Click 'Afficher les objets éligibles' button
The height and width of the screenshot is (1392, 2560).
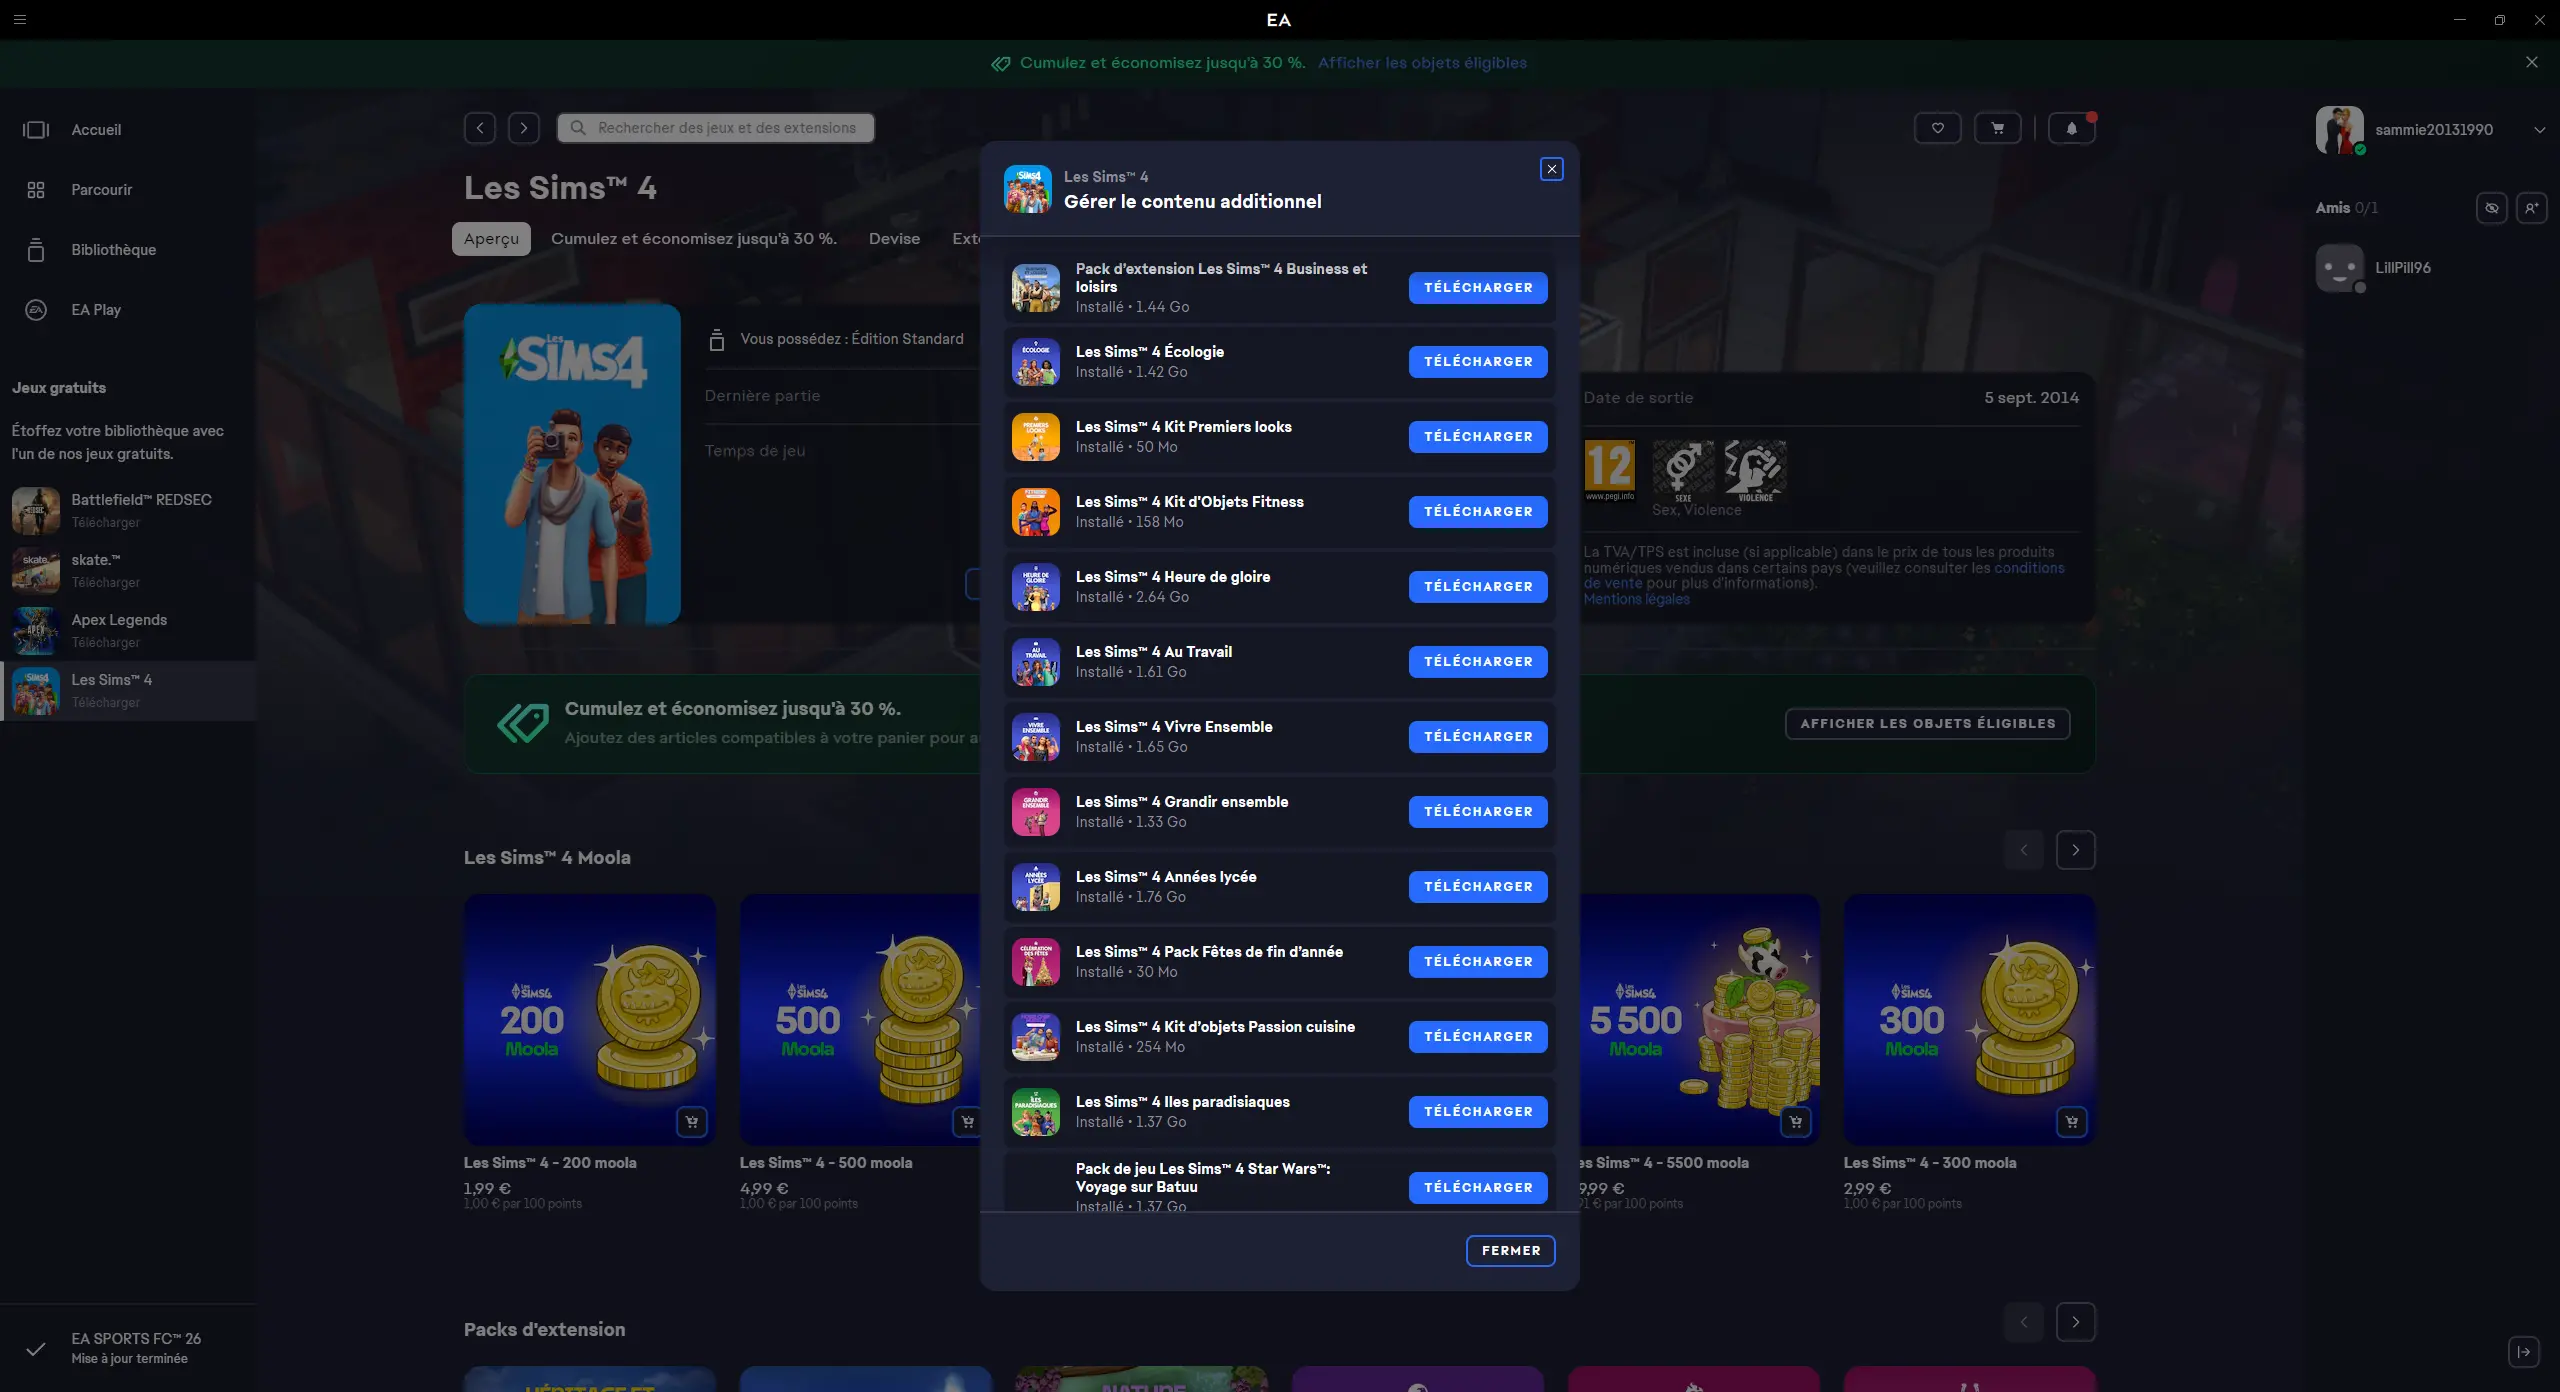point(1928,724)
